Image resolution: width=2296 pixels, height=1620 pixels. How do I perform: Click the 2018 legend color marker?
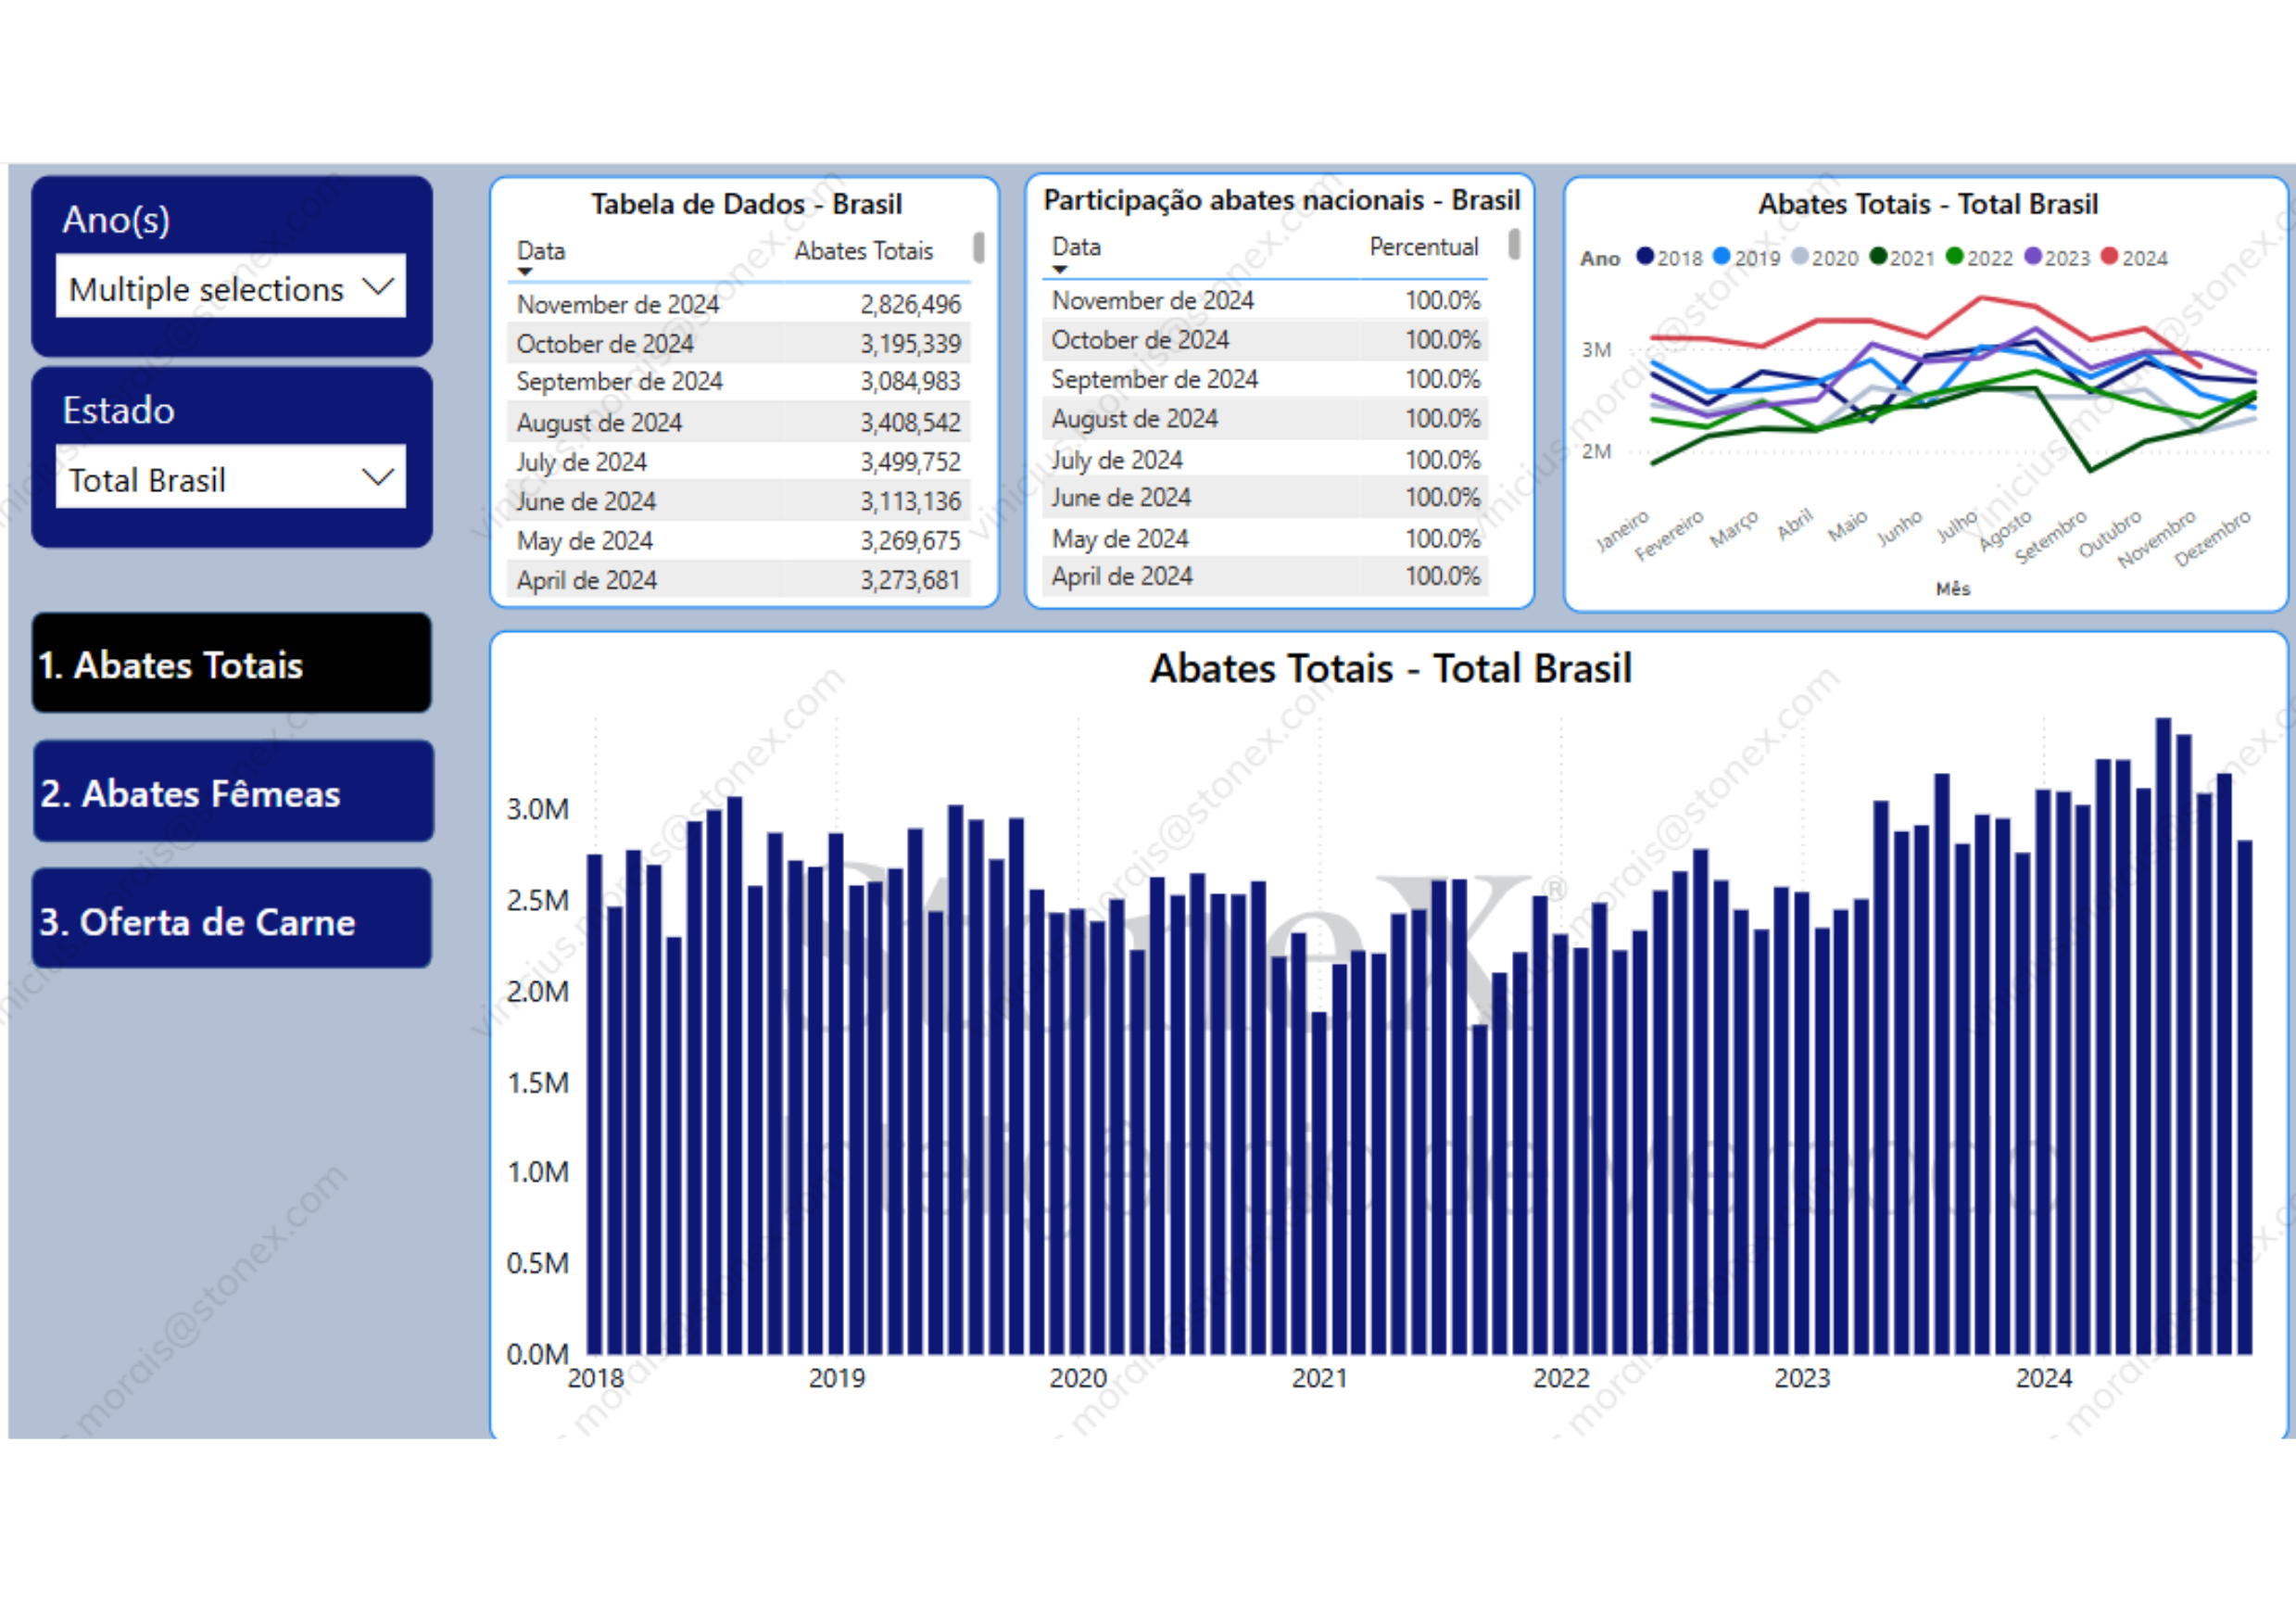(1644, 256)
